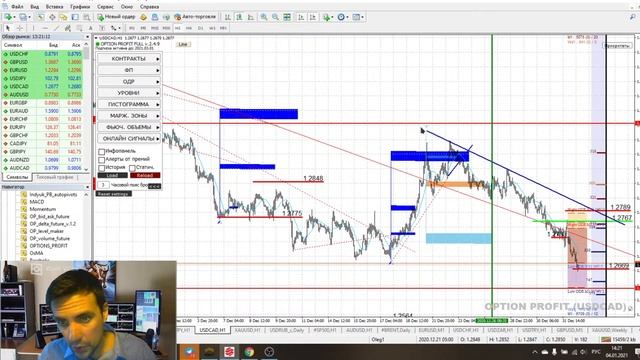Toggle the chart shift icon
The image size is (640, 360).
pos(313,17)
